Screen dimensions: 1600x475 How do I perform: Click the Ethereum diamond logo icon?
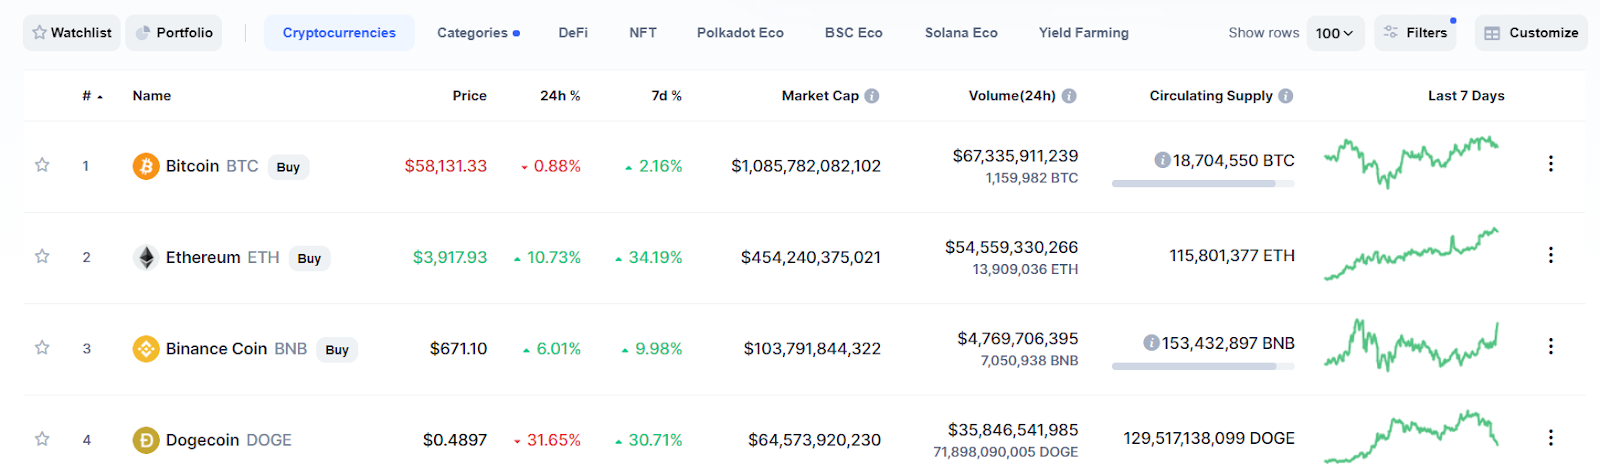pyautogui.click(x=146, y=258)
